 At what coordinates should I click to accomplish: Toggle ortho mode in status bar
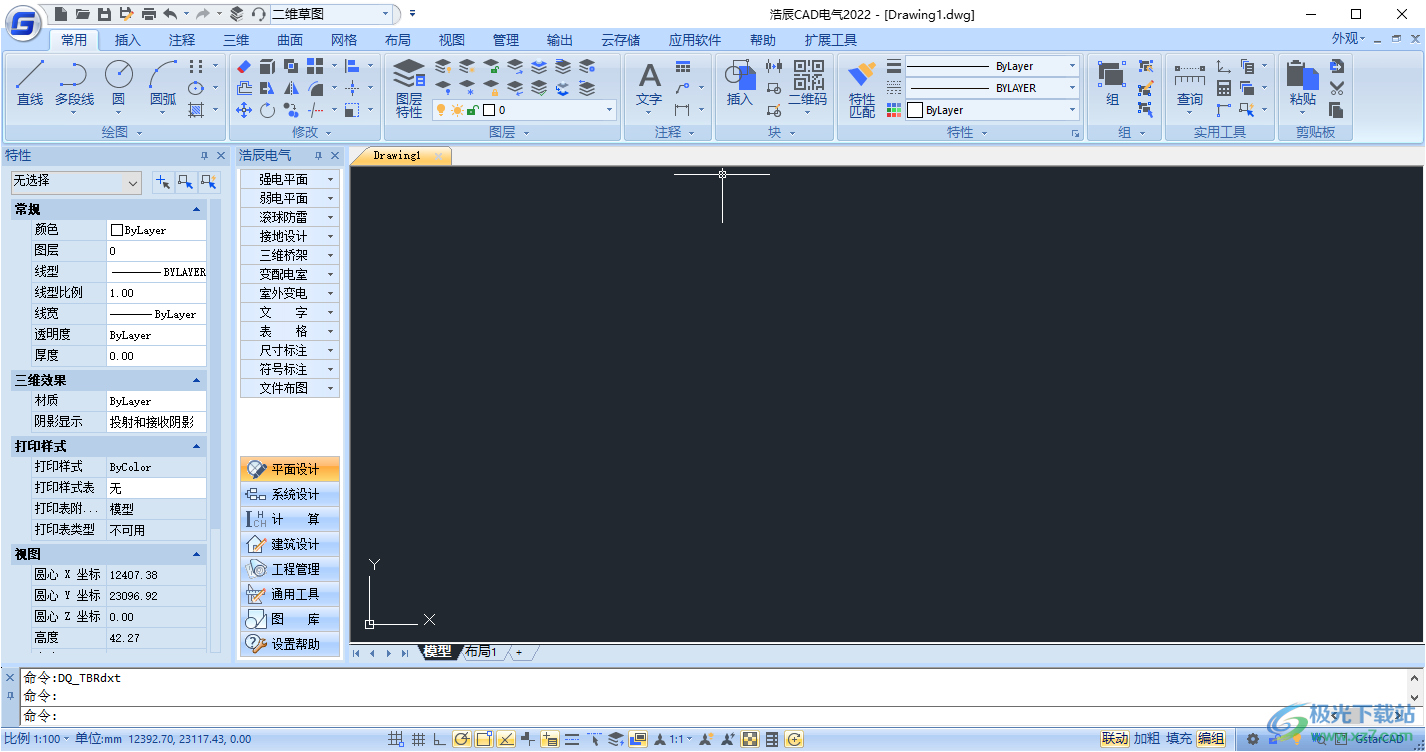(440, 739)
